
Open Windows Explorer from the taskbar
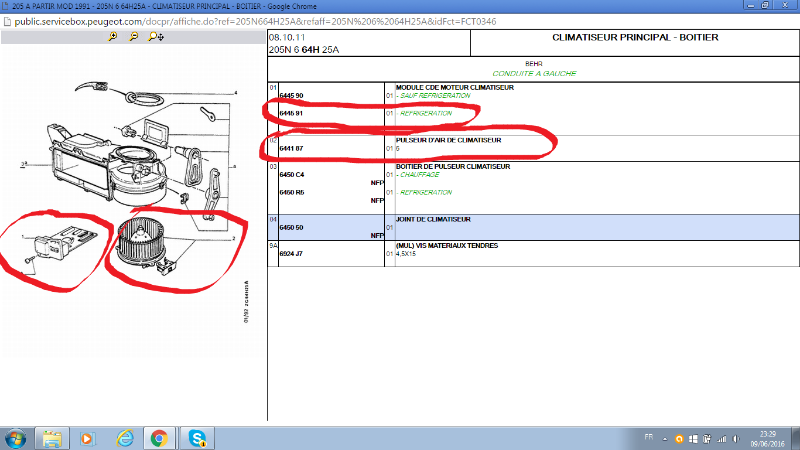pyautogui.click(x=52, y=439)
